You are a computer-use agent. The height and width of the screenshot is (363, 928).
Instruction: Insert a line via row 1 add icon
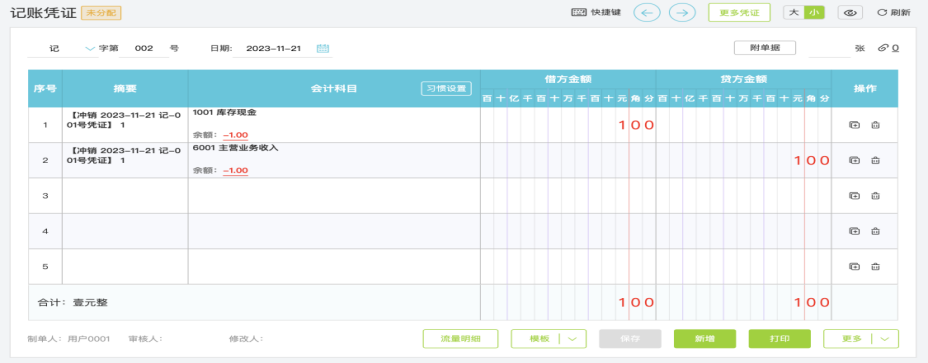coord(854,125)
